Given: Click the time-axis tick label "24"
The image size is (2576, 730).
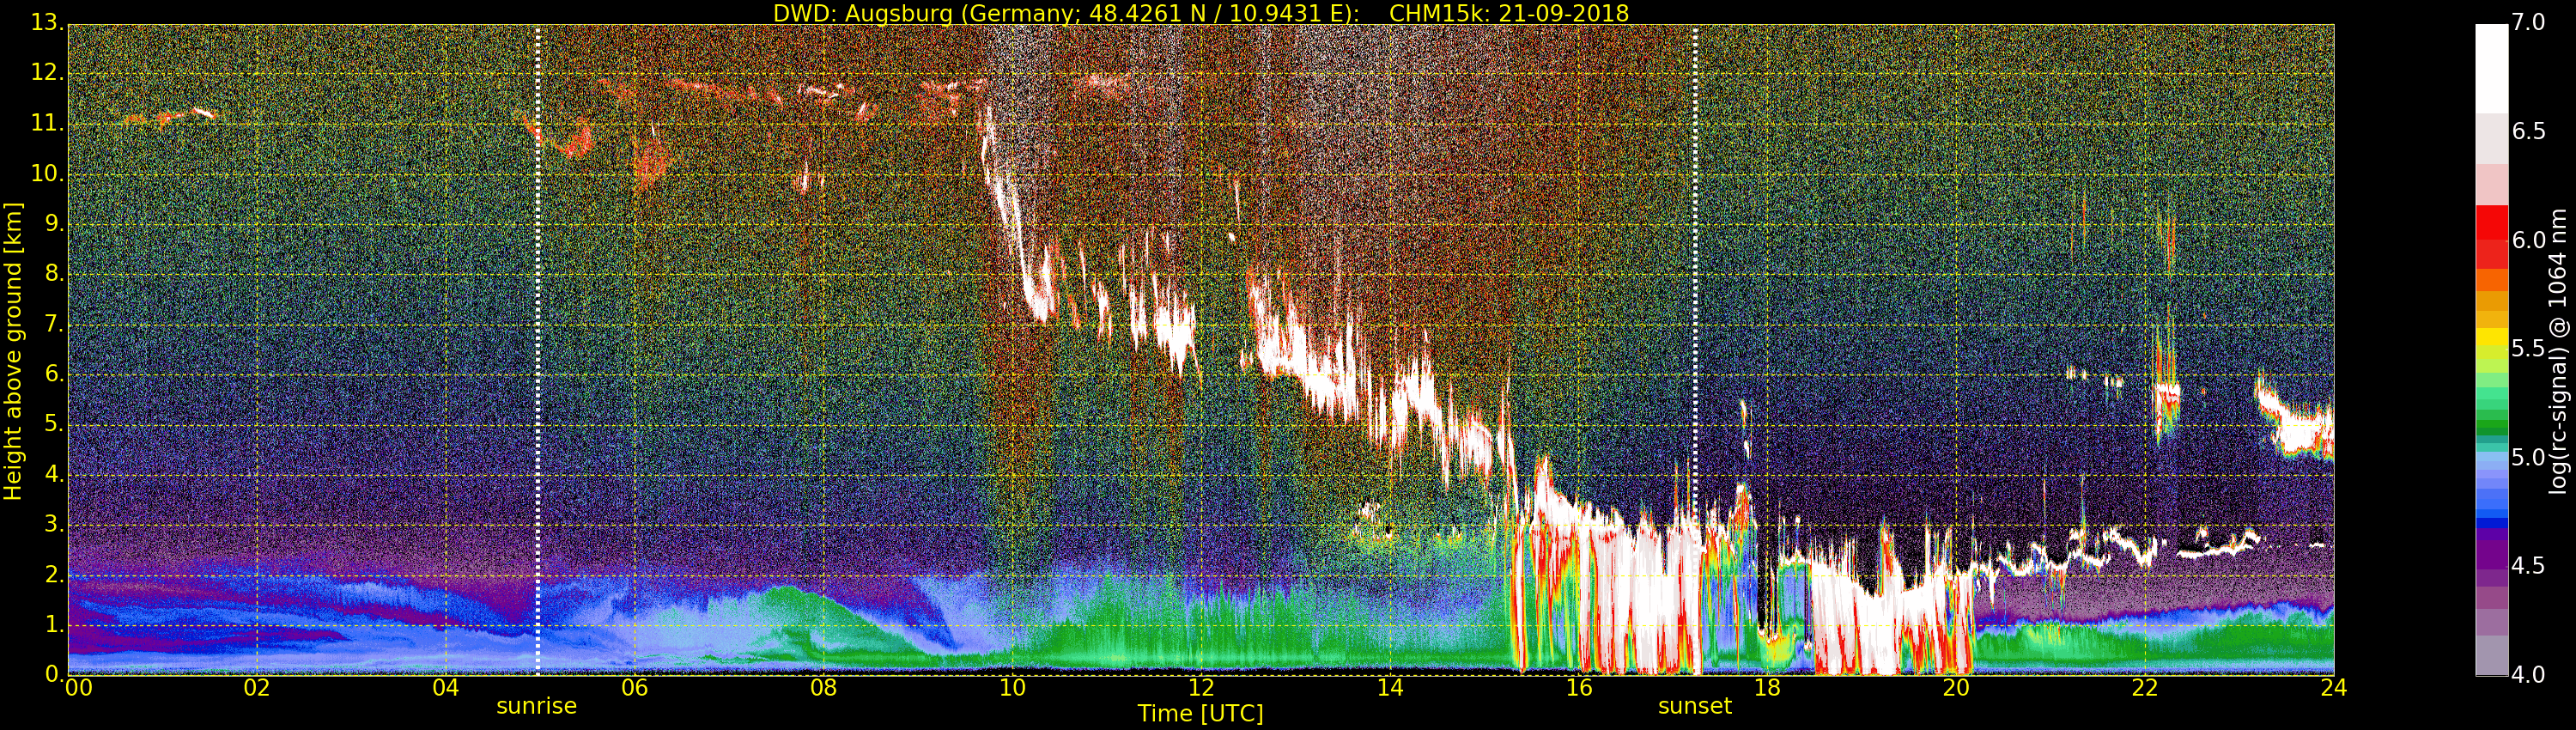Looking at the screenshot, I should [x=2334, y=687].
